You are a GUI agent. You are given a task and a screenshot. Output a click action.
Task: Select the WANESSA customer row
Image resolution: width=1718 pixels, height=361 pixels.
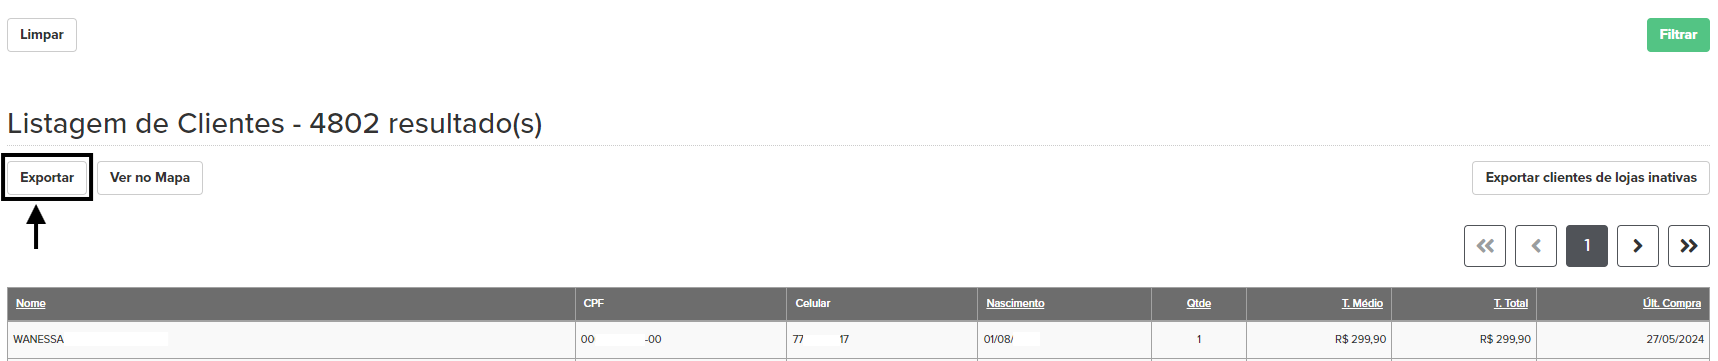point(858,339)
